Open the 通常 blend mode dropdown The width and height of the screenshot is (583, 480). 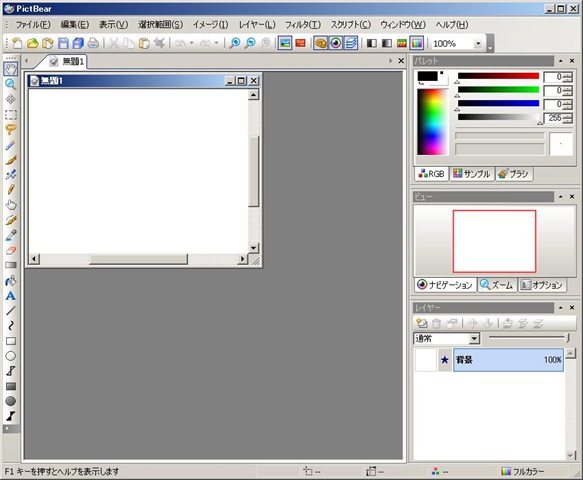tap(474, 339)
